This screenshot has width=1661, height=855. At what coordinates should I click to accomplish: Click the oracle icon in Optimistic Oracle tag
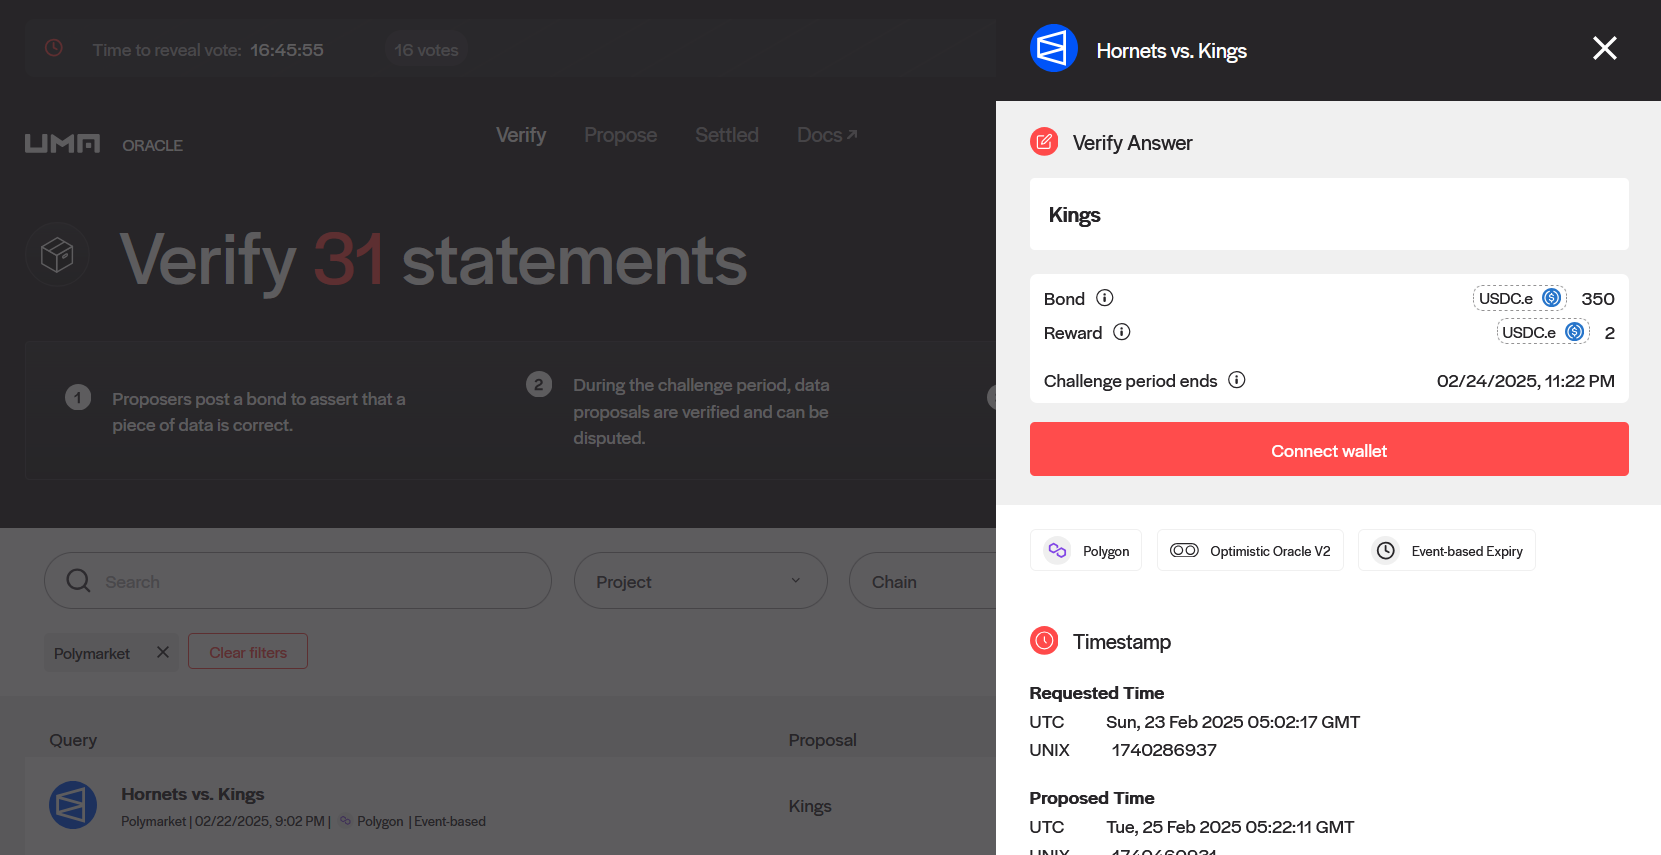tap(1184, 550)
